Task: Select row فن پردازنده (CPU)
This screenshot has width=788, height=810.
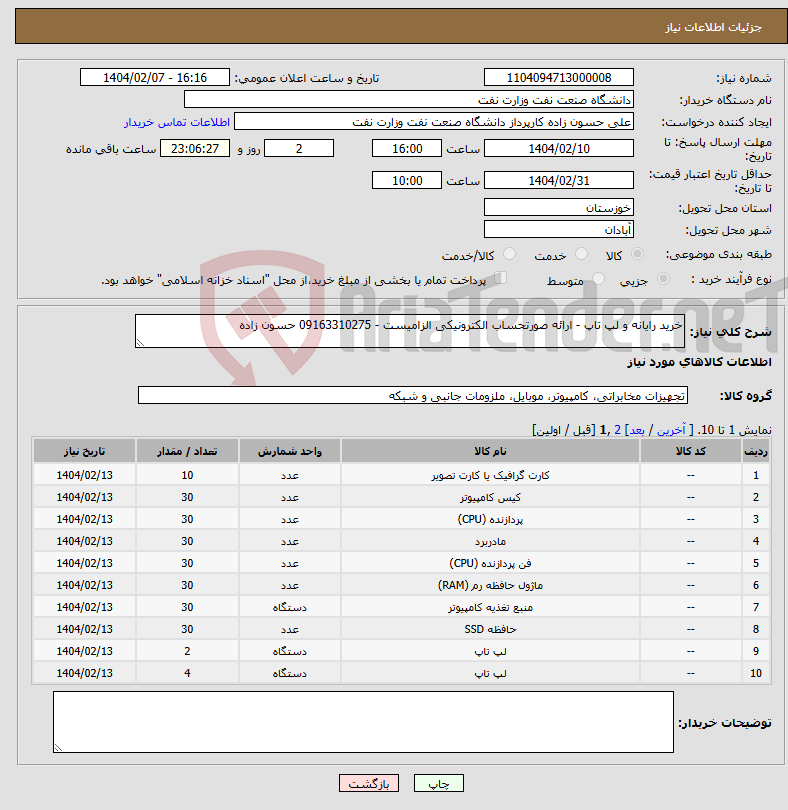Action: [x=401, y=563]
